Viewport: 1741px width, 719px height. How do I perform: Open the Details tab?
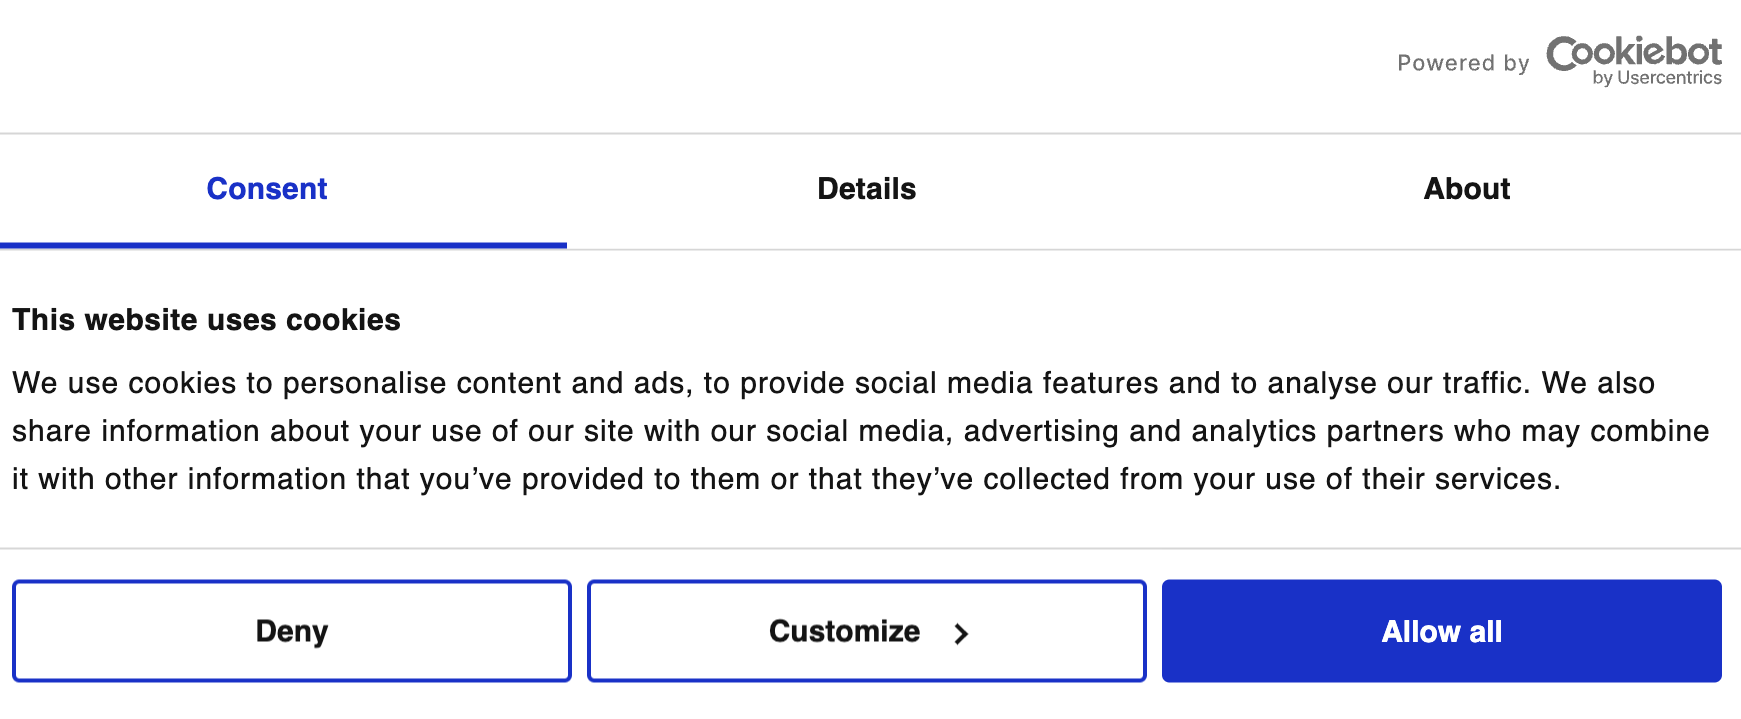click(x=866, y=189)
